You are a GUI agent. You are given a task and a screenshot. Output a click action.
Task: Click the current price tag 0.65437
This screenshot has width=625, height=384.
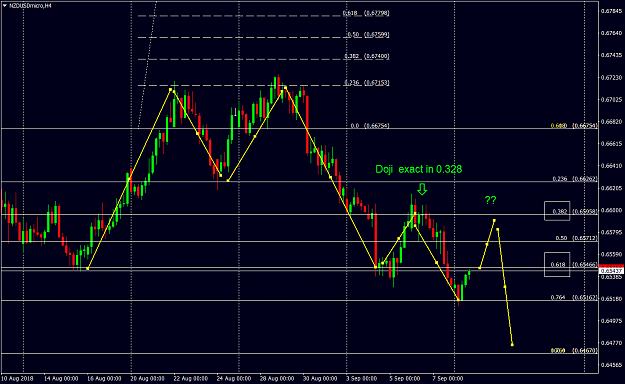tap(611, 271)
